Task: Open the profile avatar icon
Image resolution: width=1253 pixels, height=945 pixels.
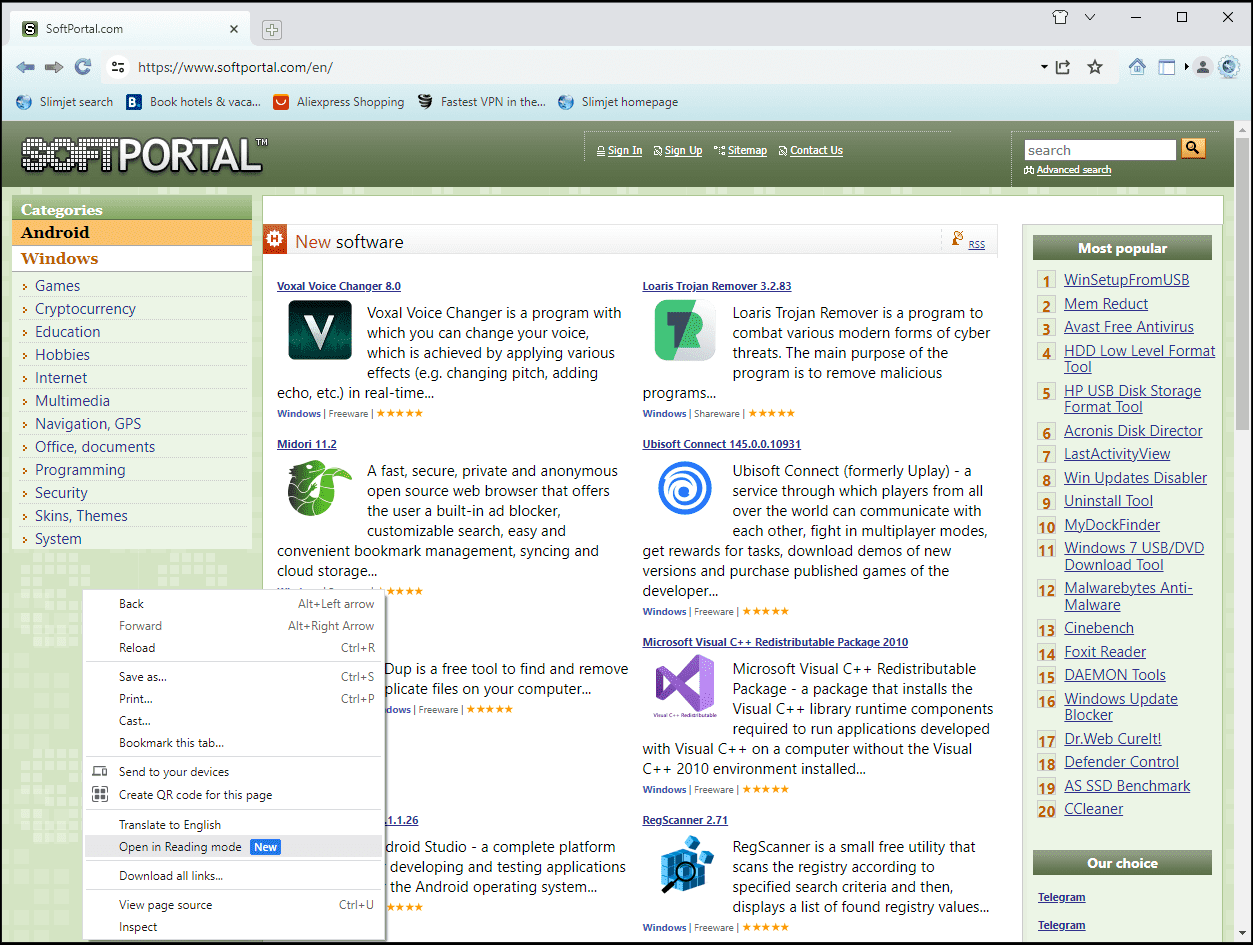Action: coord(1203,67)
